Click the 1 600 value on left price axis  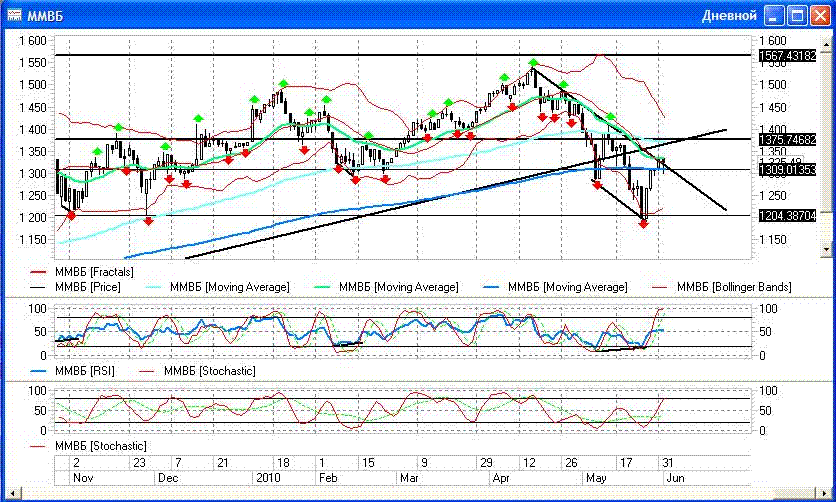(x=33, y=41)
